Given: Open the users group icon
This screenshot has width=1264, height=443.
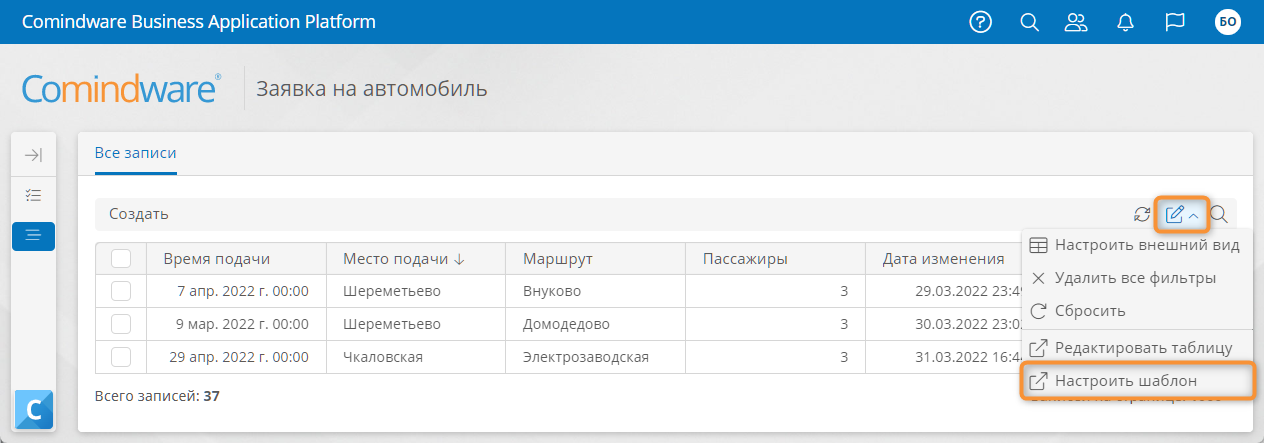Looking at the screenshot, I should click(x=1076, y=22).
